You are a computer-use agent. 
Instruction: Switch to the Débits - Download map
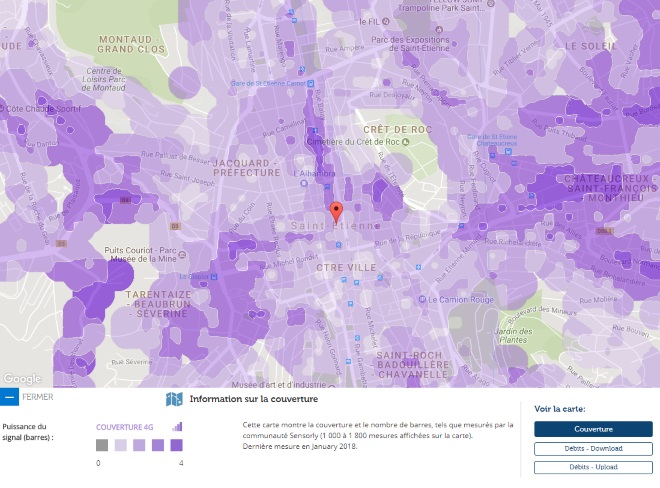coord(593,448)
